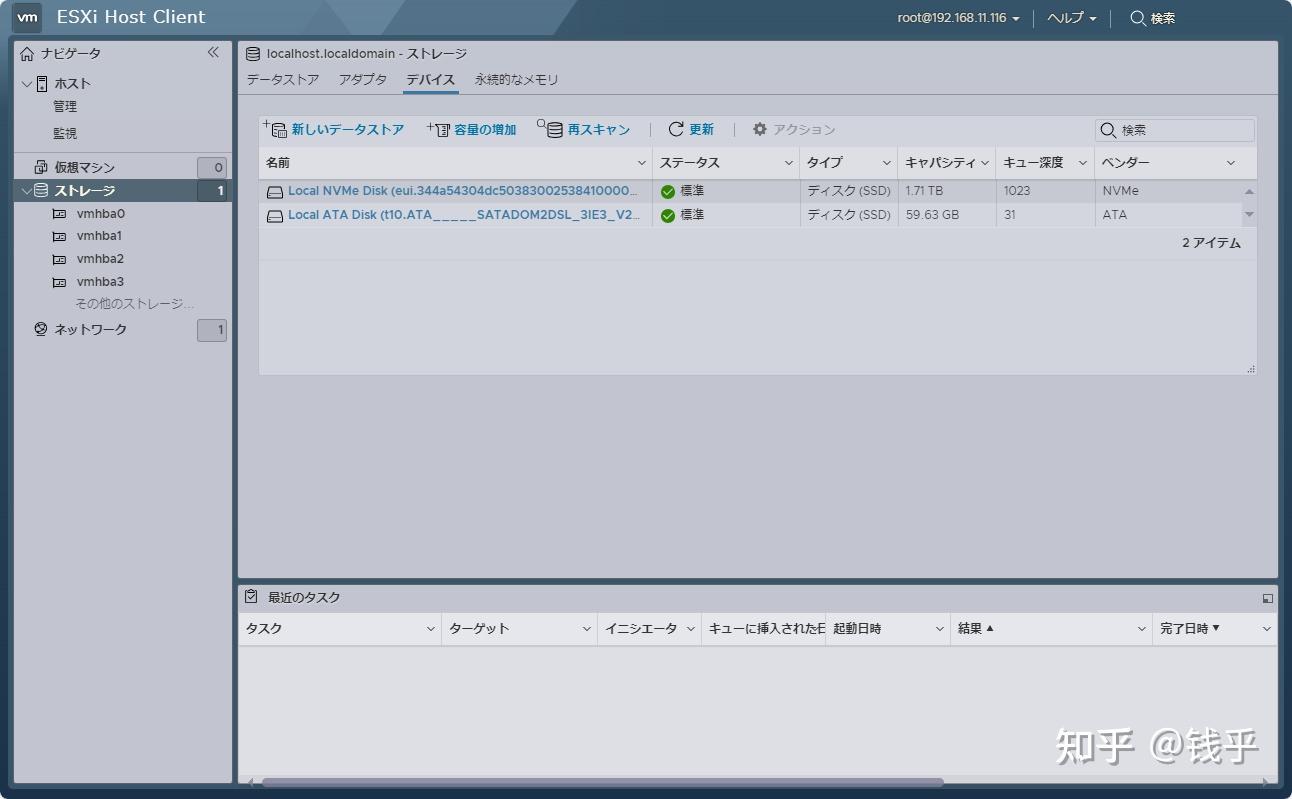Click the green status check for ATA disk
Viewport: 1292px width, 799px height.
click(x=668, y=215)
